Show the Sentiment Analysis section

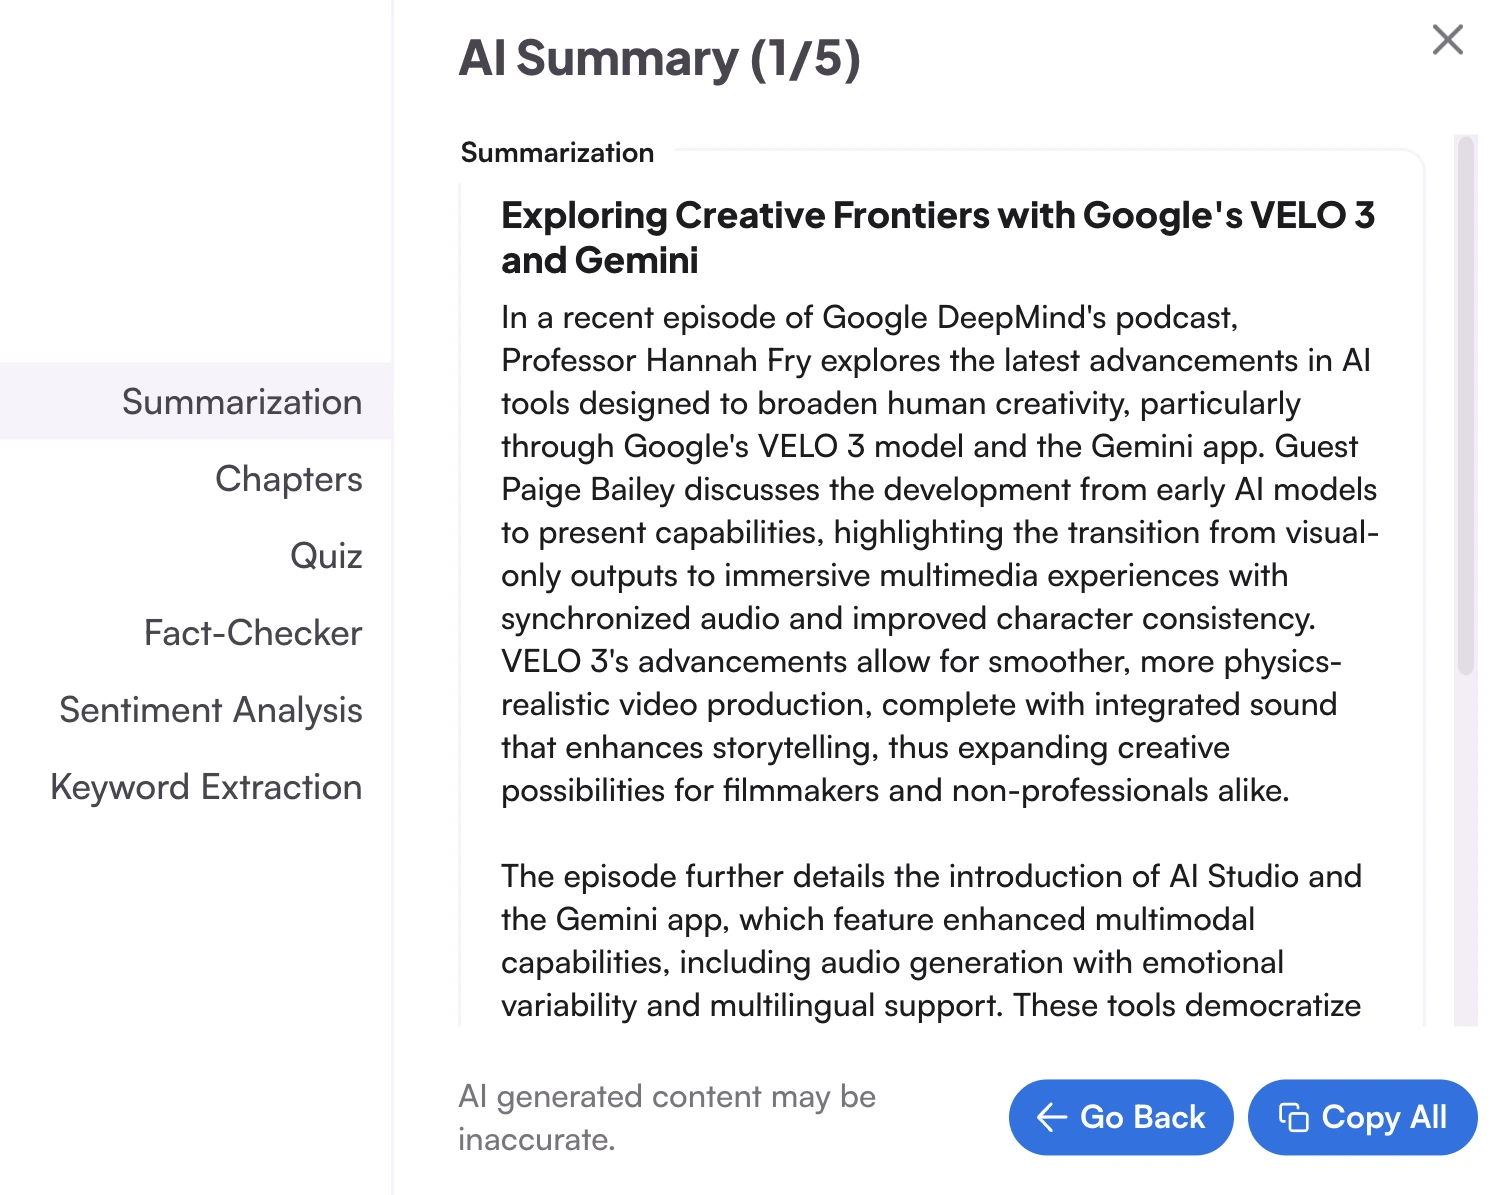[x=211, y=710]
